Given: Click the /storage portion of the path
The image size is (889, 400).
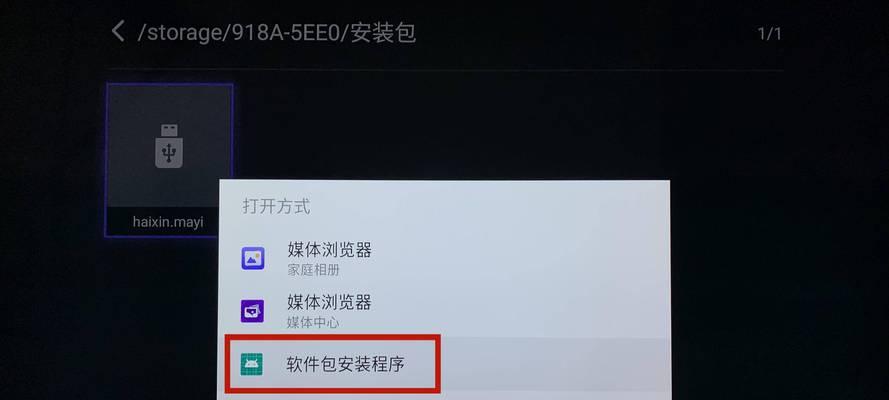Looking at the screenshot, I should [181, 33].
